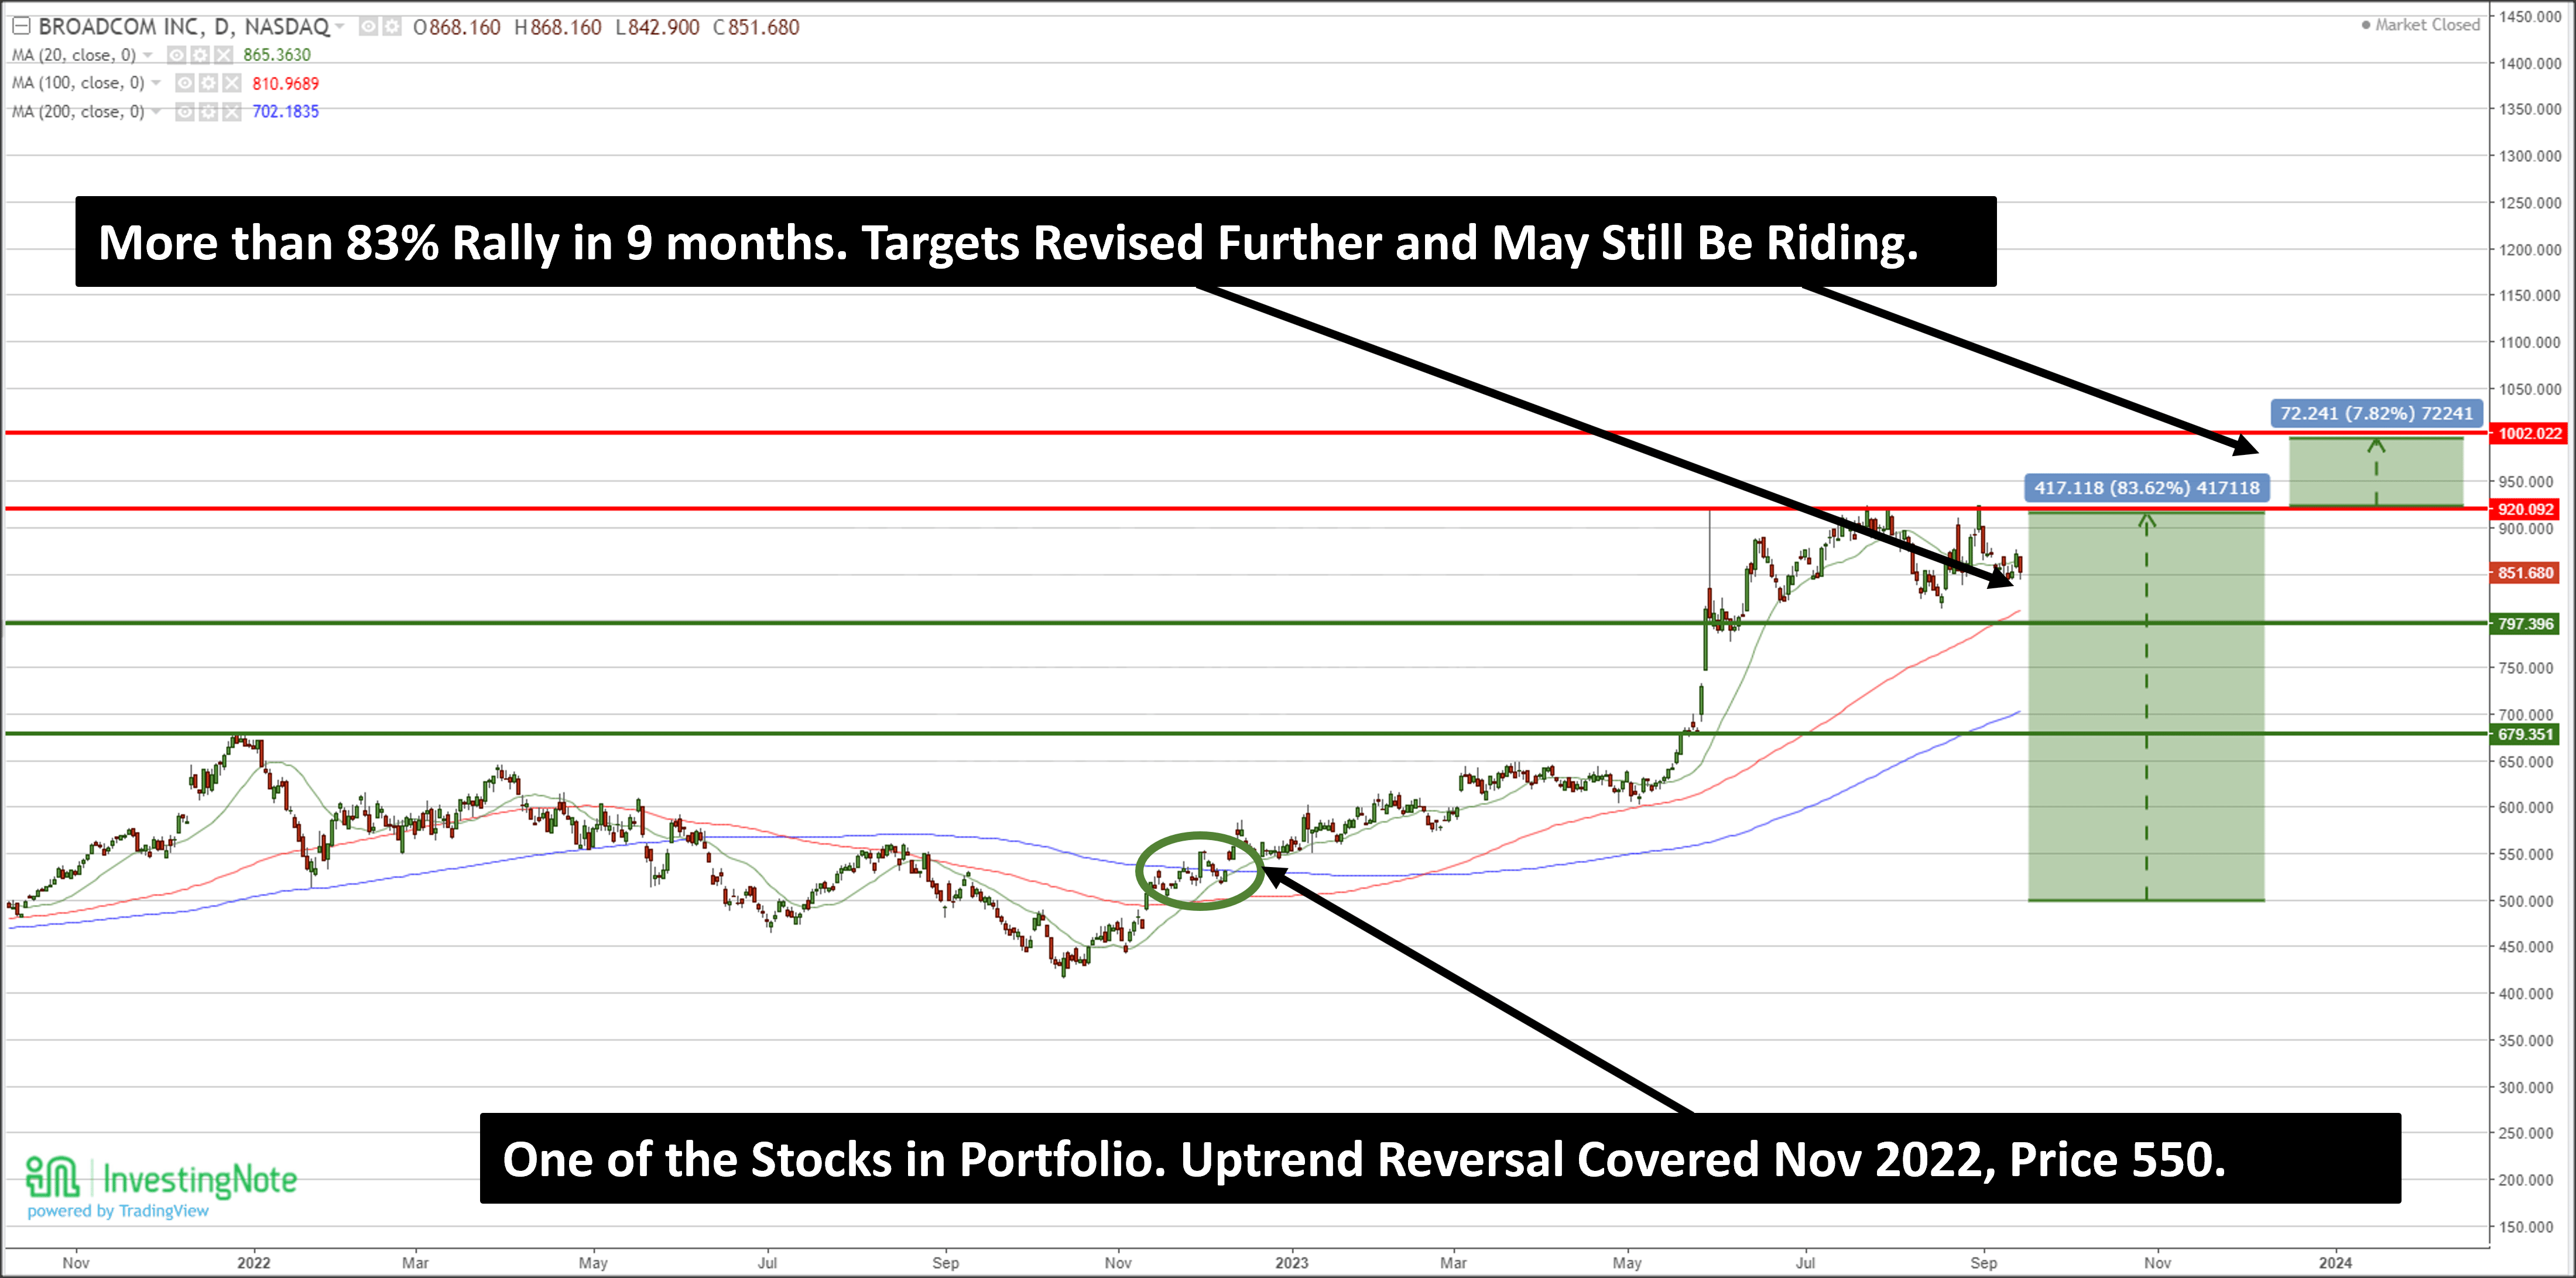
Task: Click the 2023 label on time axis
Action: (x=1291, y=1263)
